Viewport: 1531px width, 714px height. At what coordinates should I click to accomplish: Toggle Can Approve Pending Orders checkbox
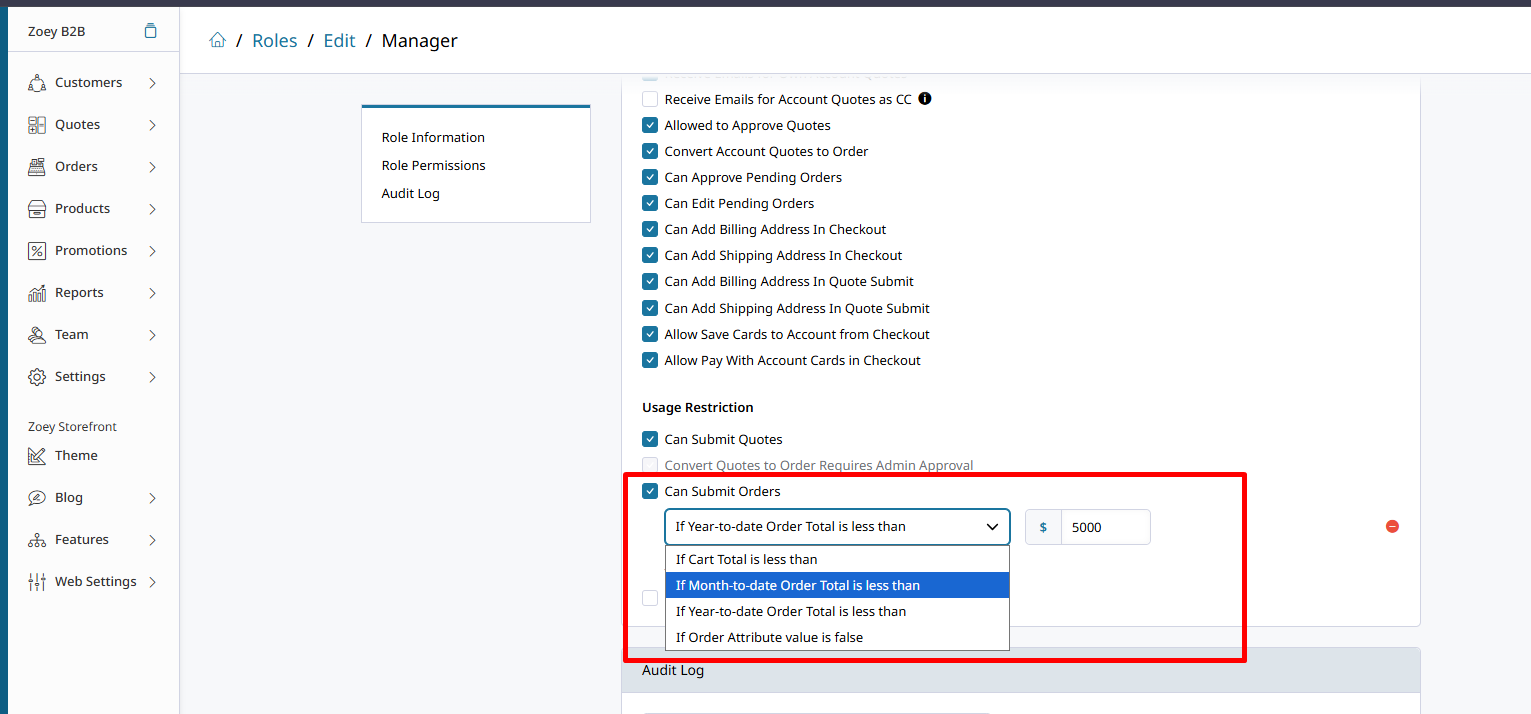click(650, 177)
